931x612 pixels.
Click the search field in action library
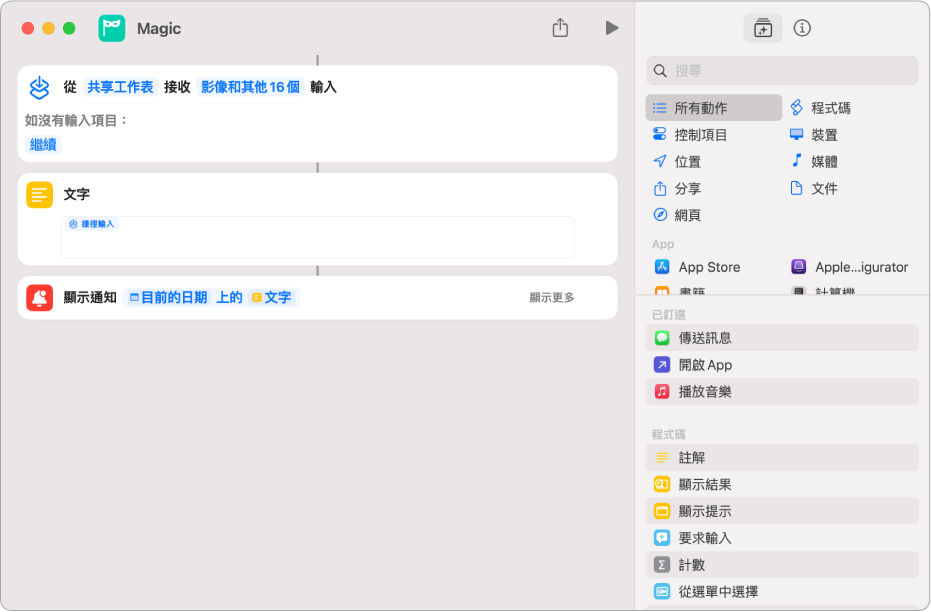click(782, 71)
